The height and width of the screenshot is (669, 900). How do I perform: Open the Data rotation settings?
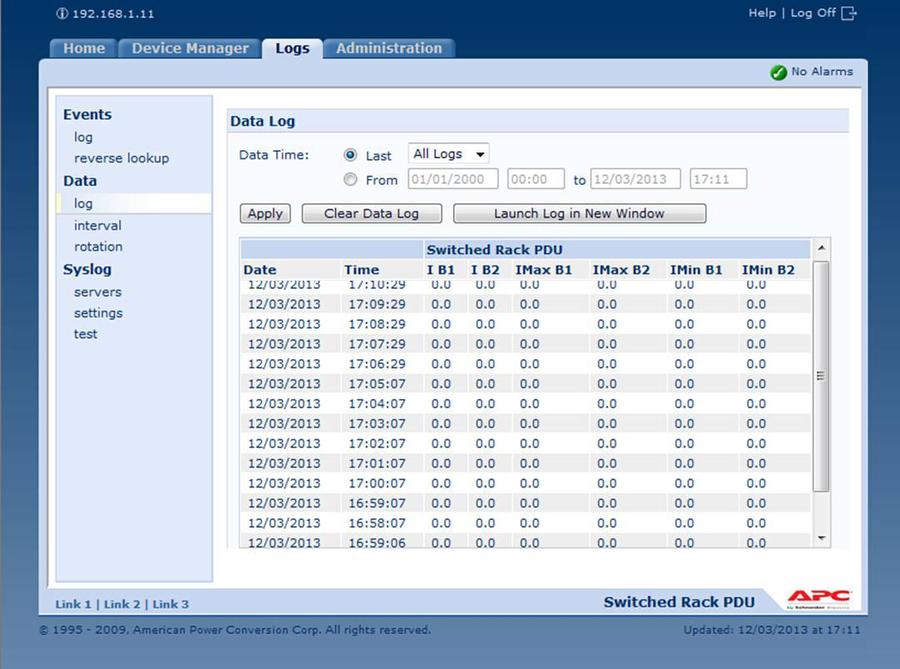coord(98,247)
